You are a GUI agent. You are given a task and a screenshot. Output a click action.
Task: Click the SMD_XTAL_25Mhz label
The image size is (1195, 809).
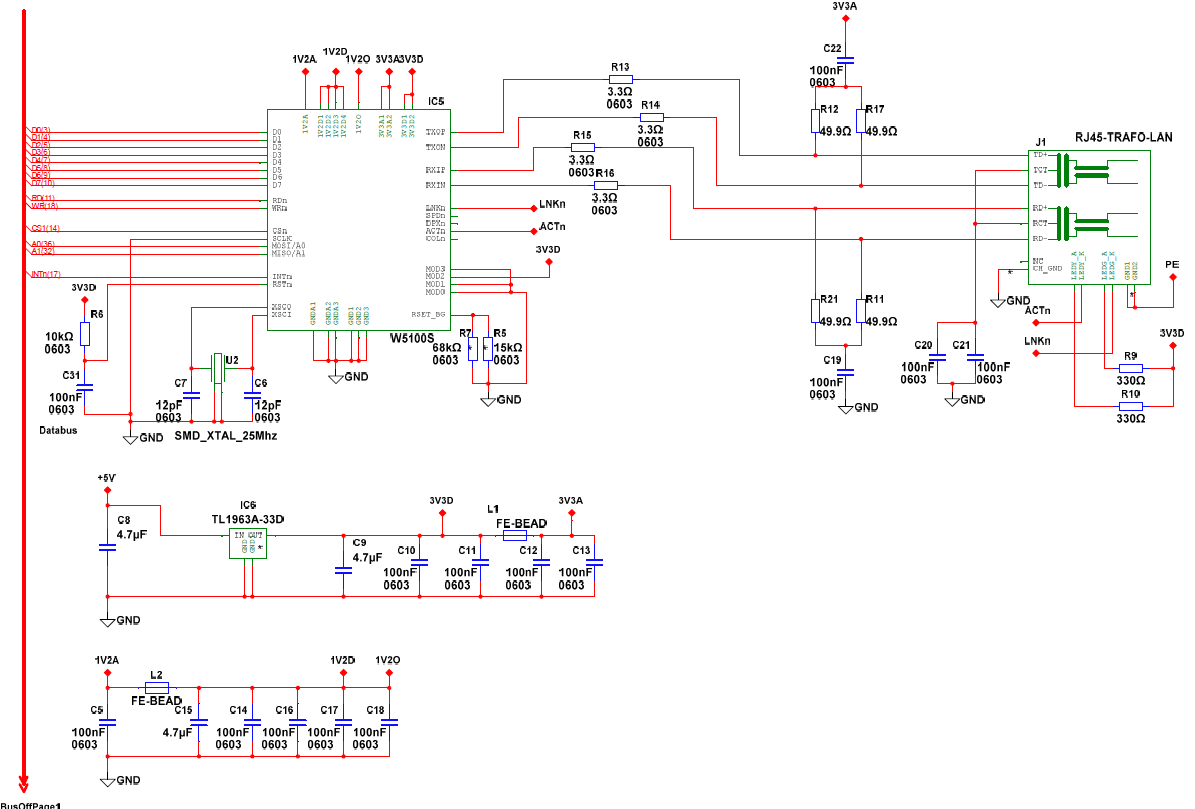pyautogui.click(x=226, y=436)
